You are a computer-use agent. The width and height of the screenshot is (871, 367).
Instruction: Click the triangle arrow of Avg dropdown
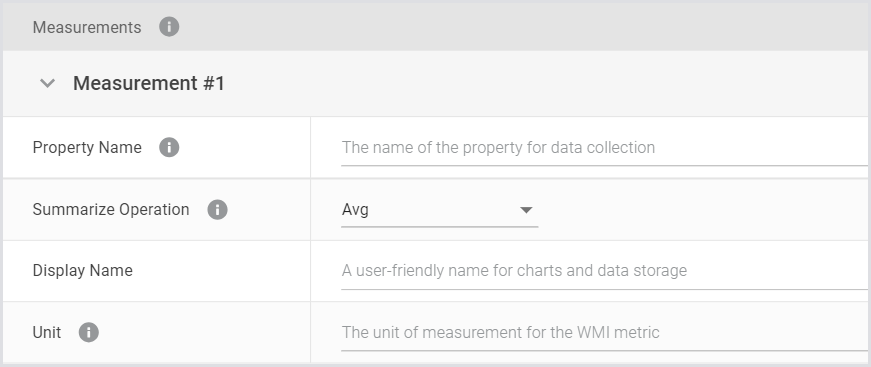click(x=526, y=210)
